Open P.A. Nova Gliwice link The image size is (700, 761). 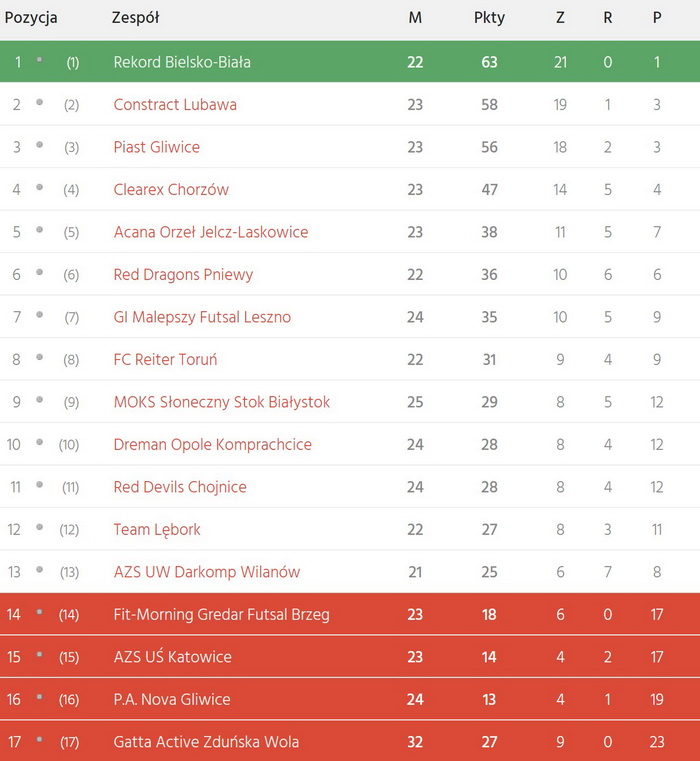click(172, 700)
